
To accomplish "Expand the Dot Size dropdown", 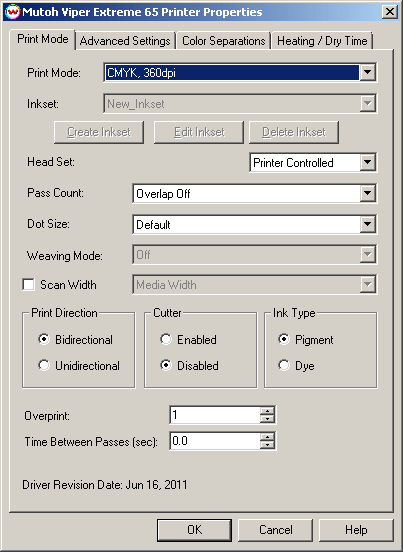I will 254,224.
